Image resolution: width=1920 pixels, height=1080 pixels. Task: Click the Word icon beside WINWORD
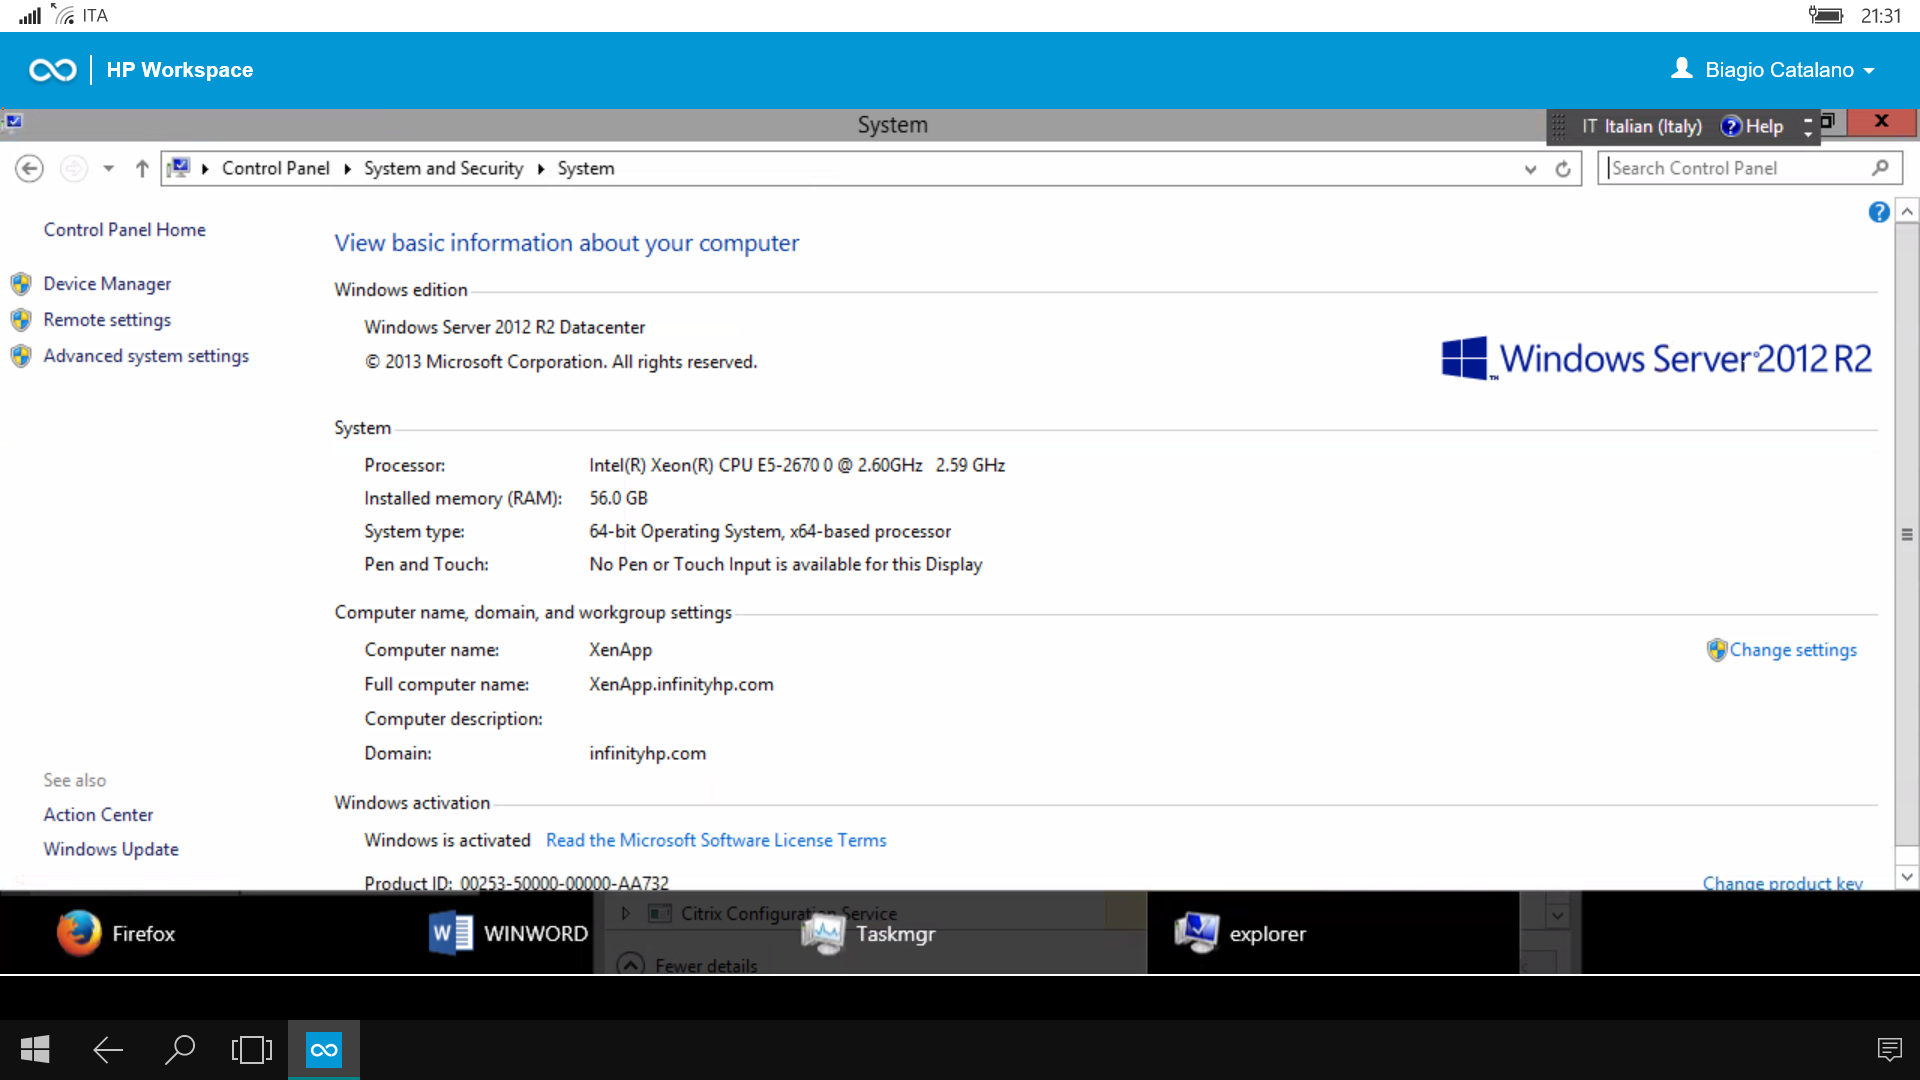[450, 933]
